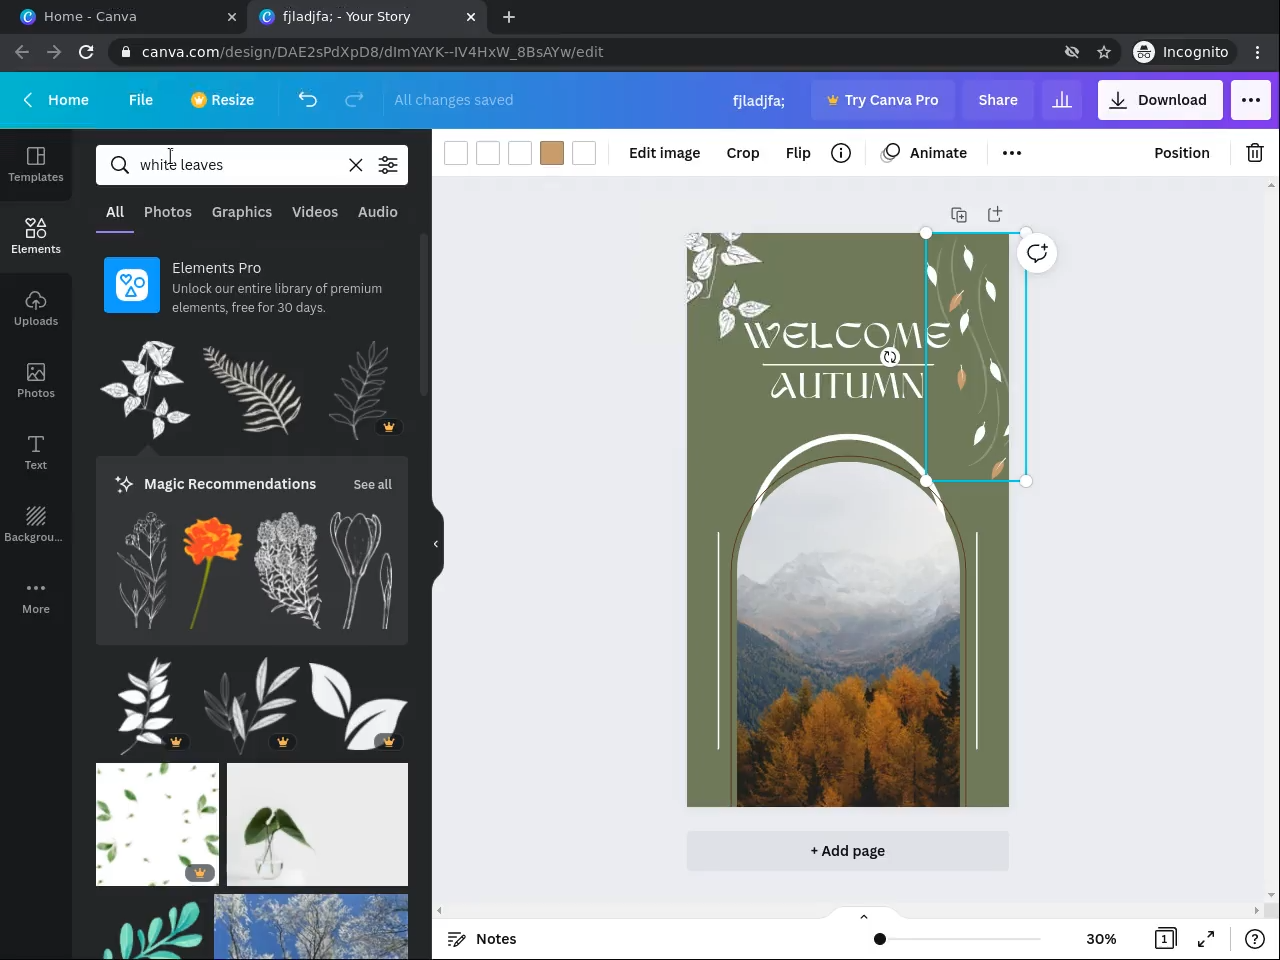Open search filter options
Screen dimensions: 1280x960
[388, 165]
